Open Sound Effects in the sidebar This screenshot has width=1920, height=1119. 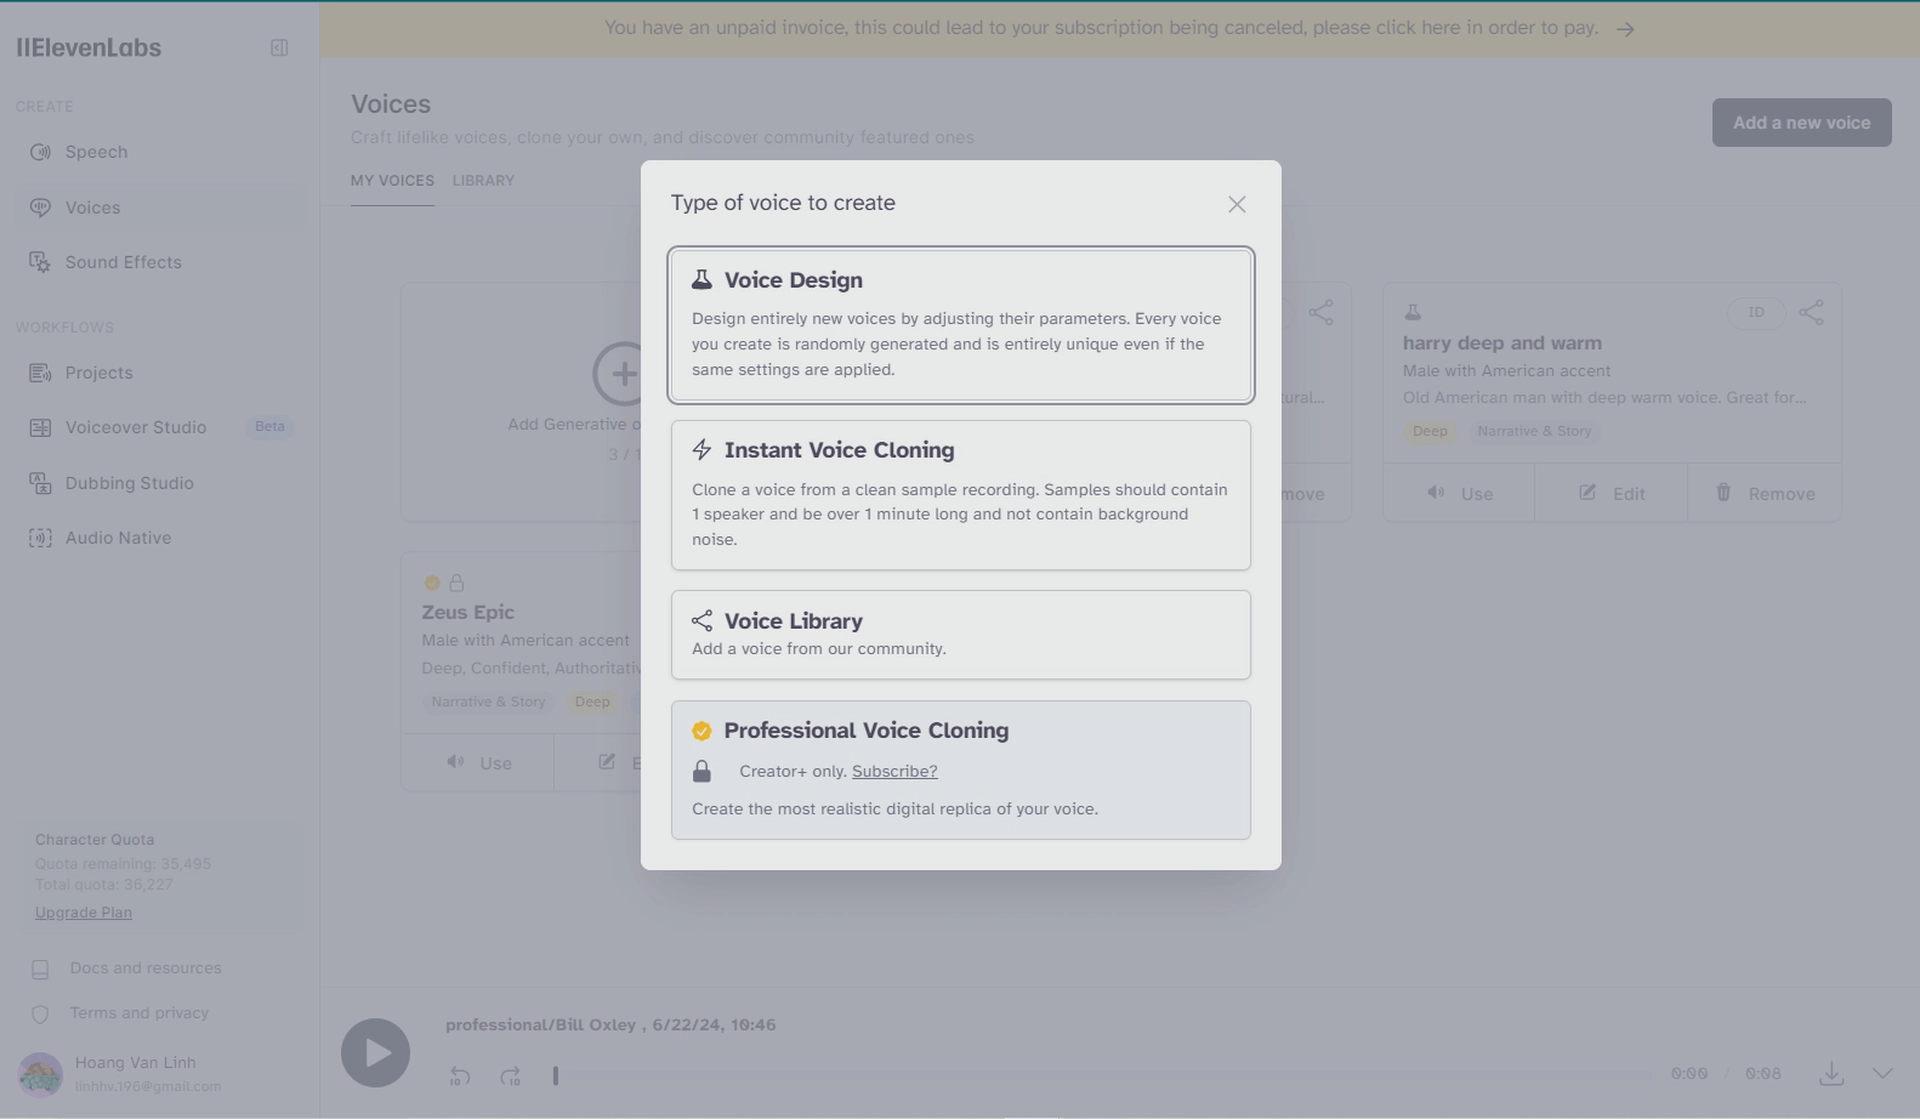pos(160,262)
